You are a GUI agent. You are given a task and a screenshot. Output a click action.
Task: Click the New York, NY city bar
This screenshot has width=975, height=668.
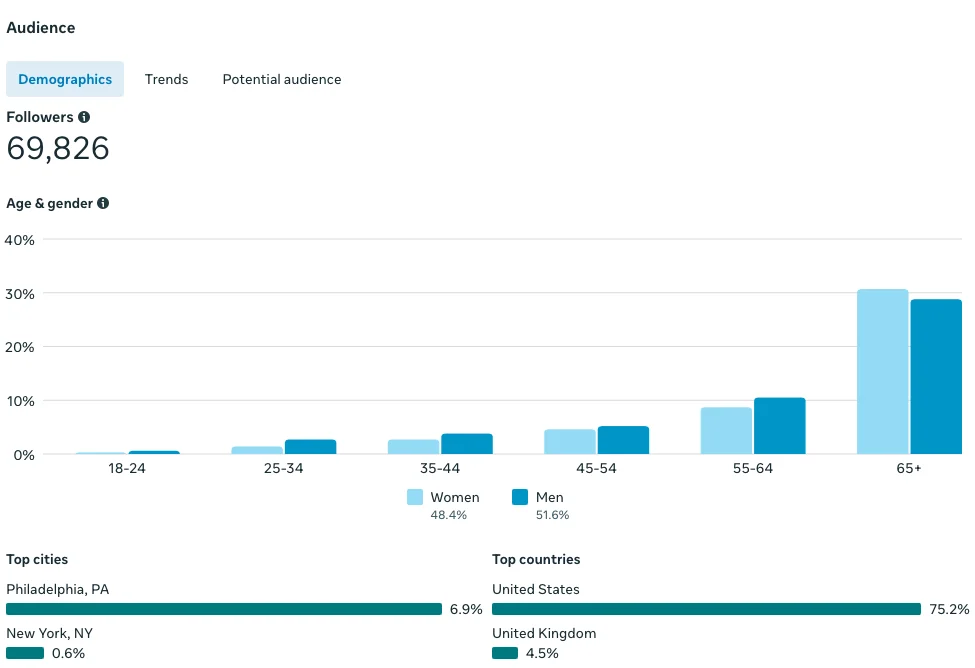pos(25,653)
